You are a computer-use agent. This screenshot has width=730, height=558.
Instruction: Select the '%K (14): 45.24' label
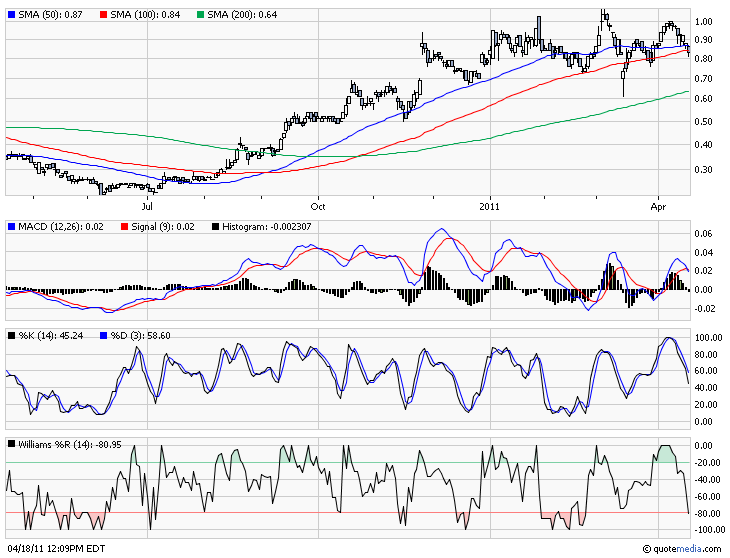51,336
